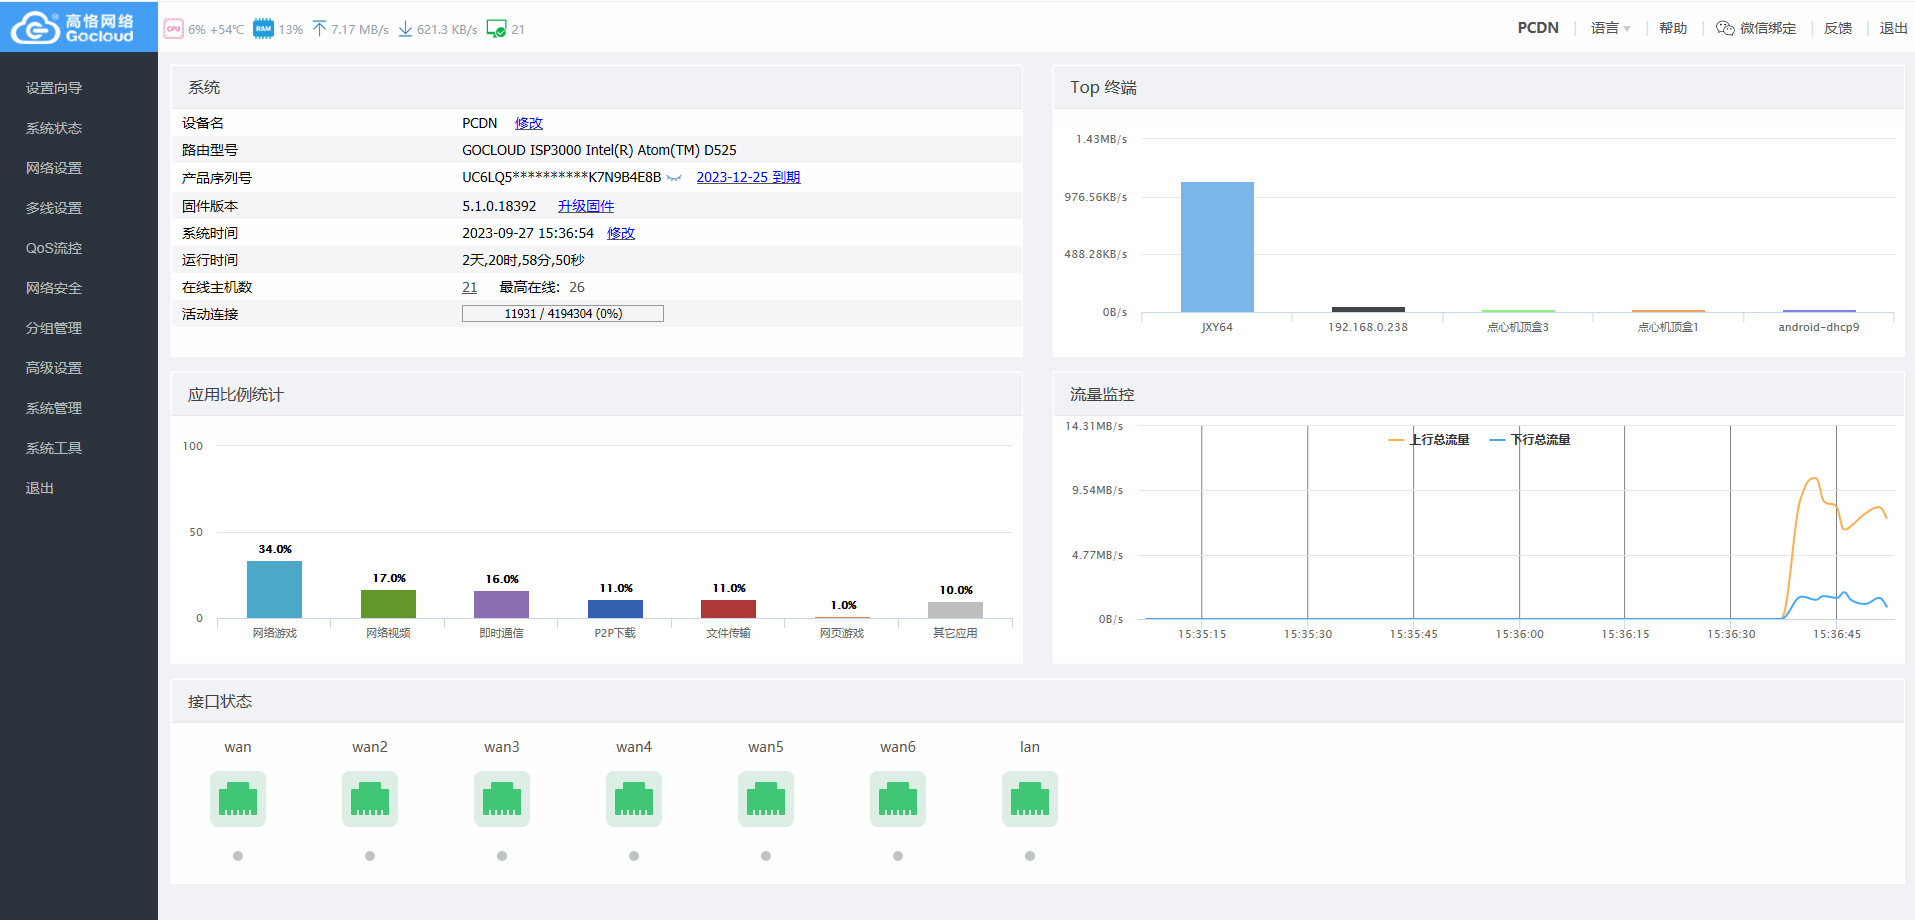Click the lan port icon
The width and height of the screenshot is (1915, 920).
pyautogui.click(x=1029, y=799)
